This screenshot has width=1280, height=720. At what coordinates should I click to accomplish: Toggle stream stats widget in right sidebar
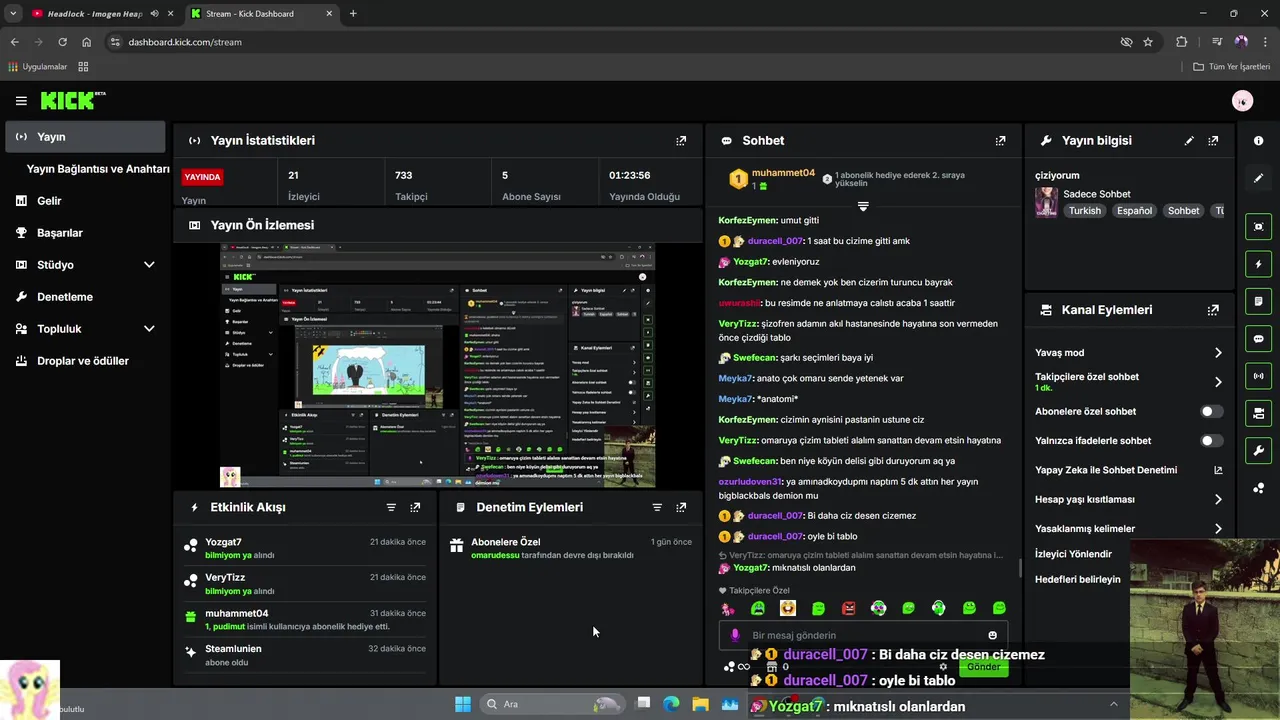click(1259, 376)
